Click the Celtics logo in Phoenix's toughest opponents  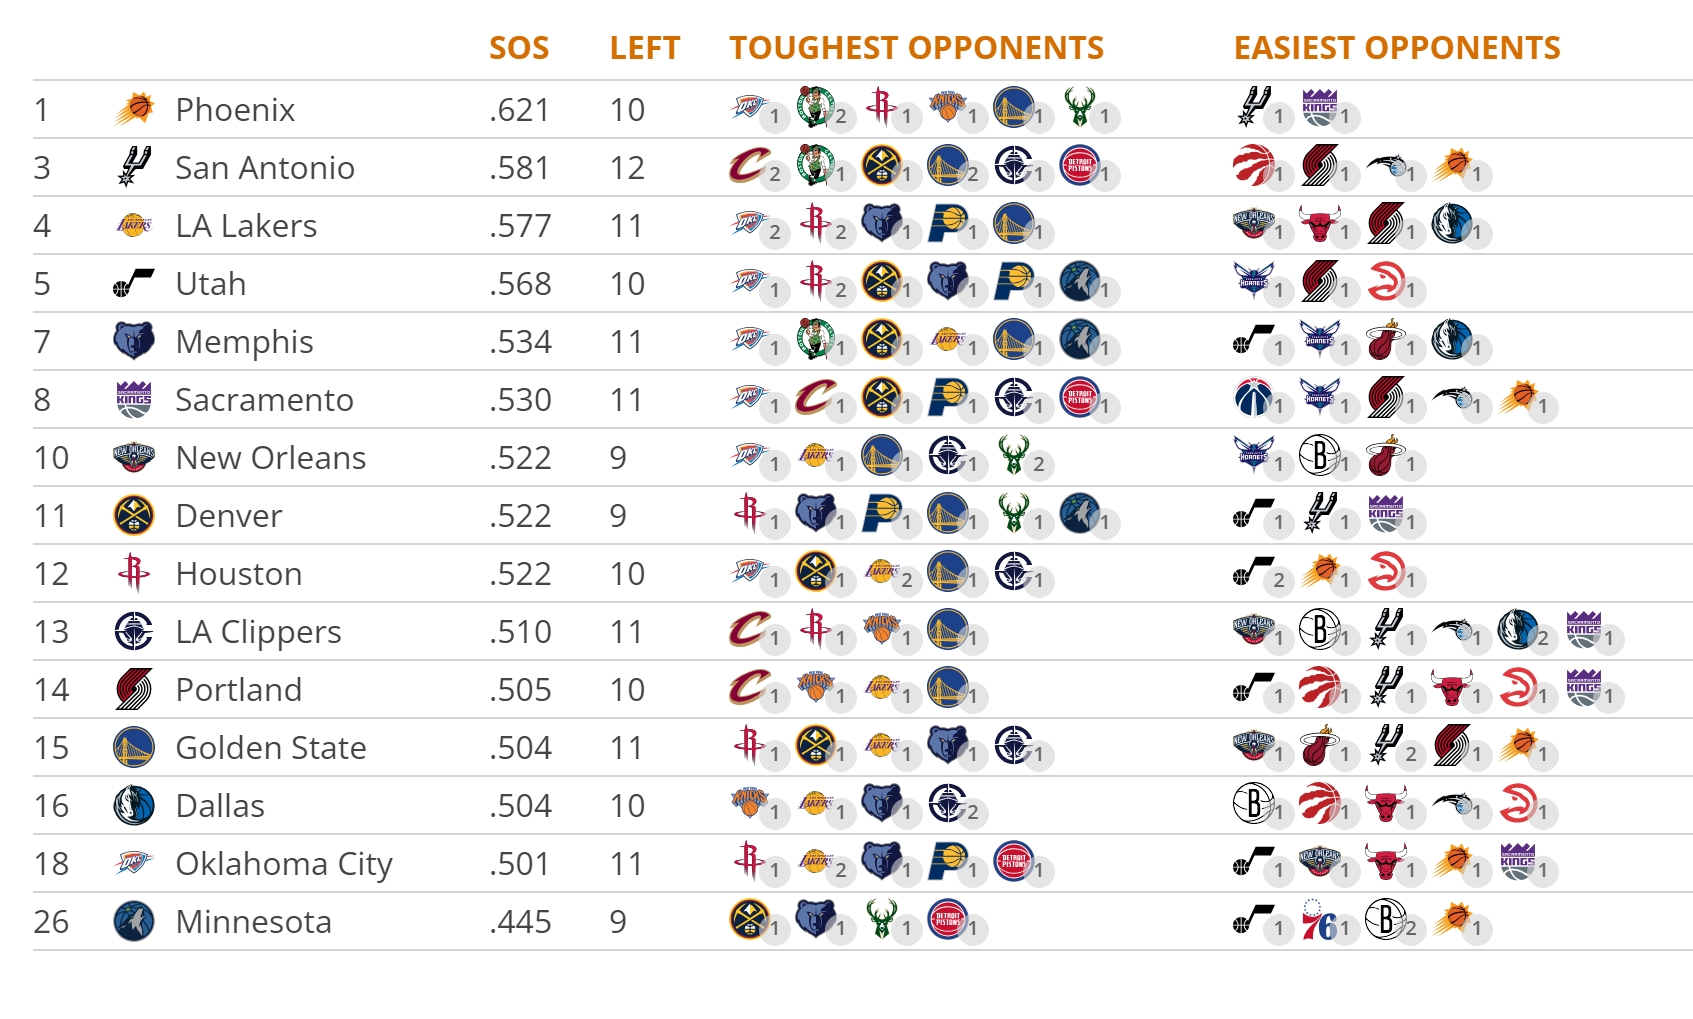click(815, 106)
